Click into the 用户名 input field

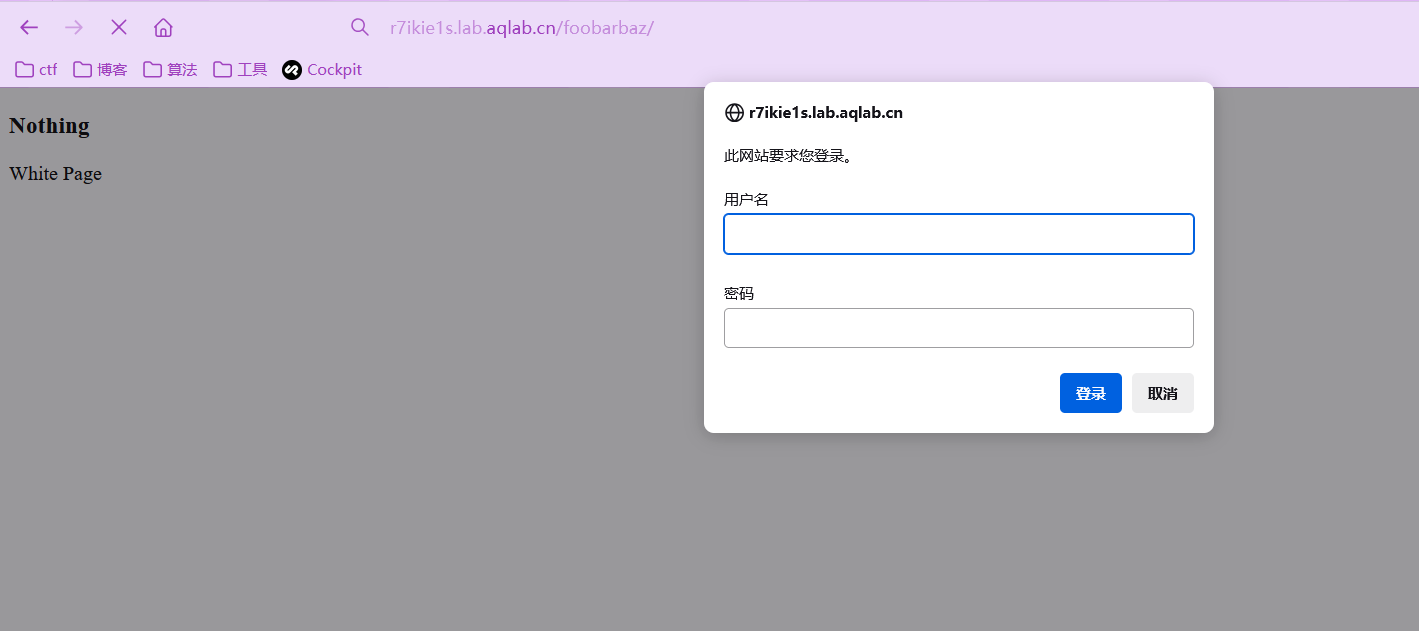pos(958,234)
